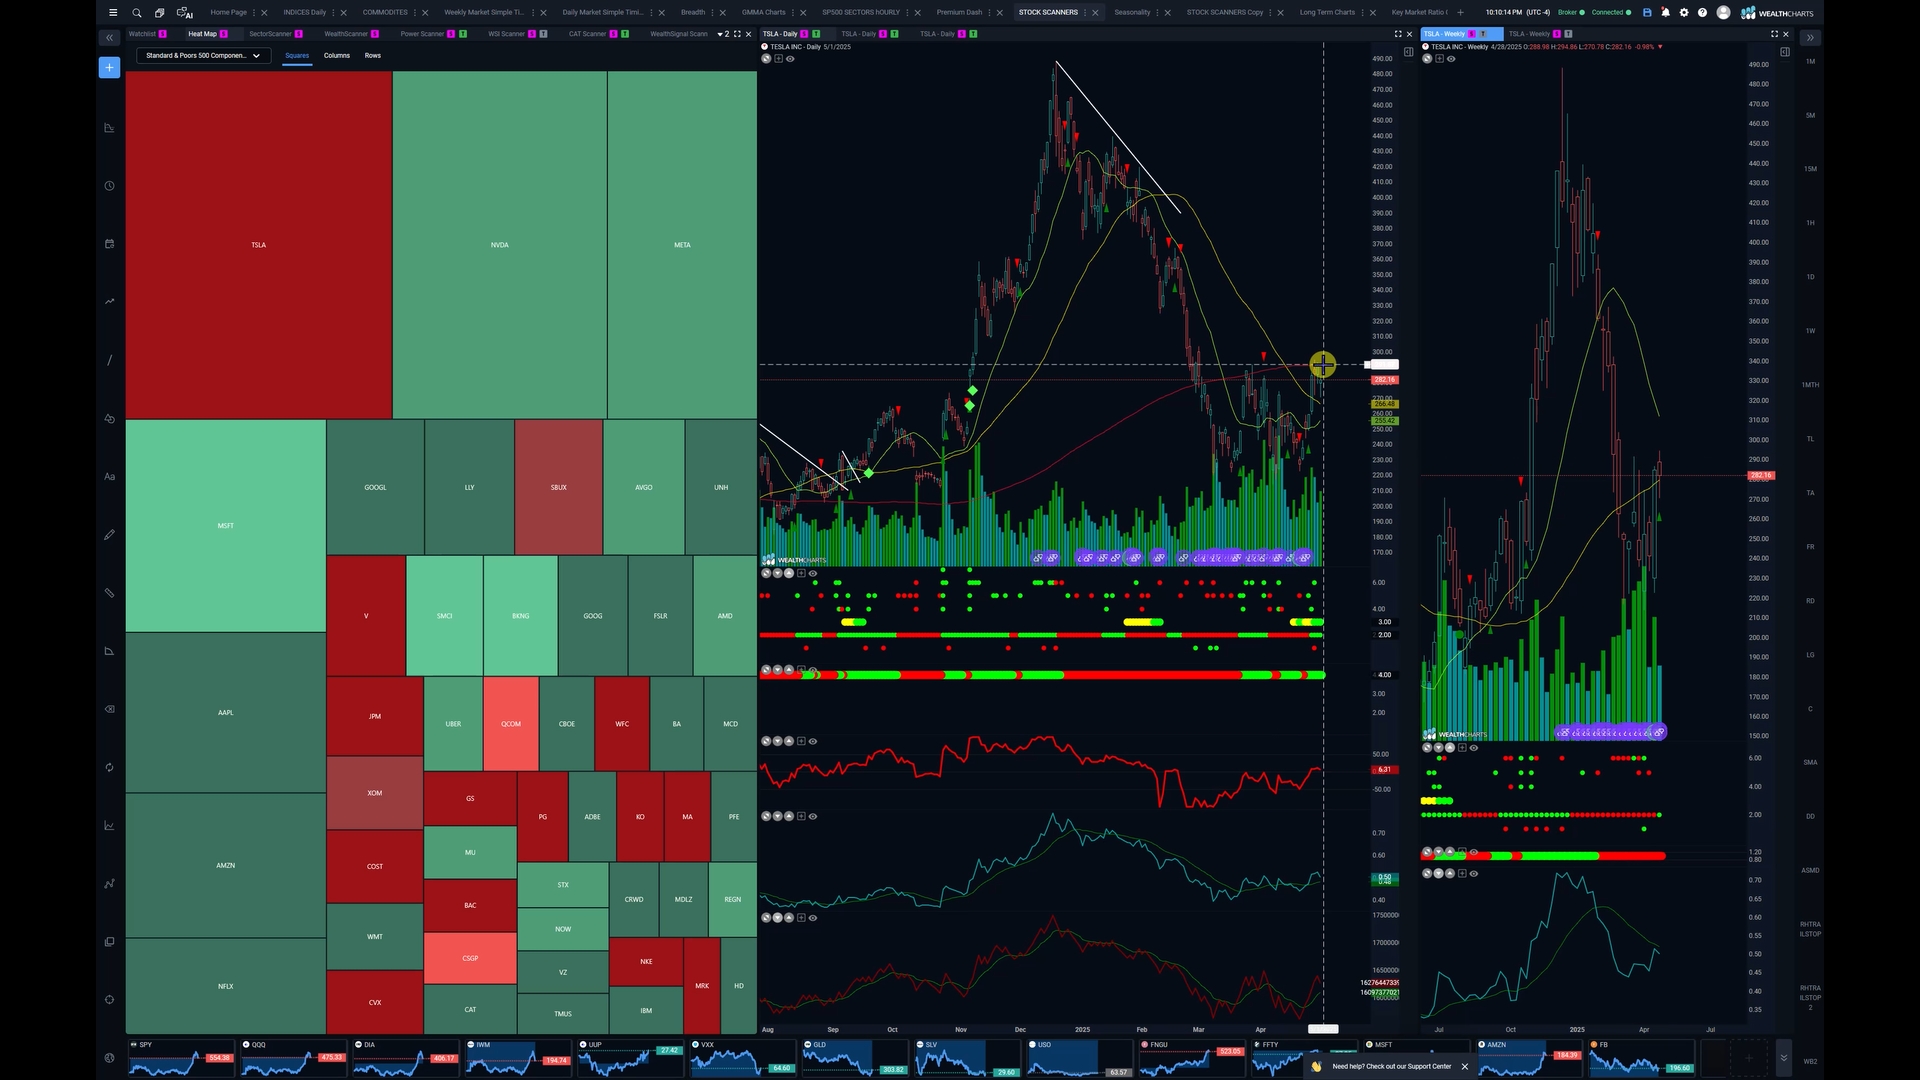Click the QCOM red tile in the heat map

(x=511, y=724)
